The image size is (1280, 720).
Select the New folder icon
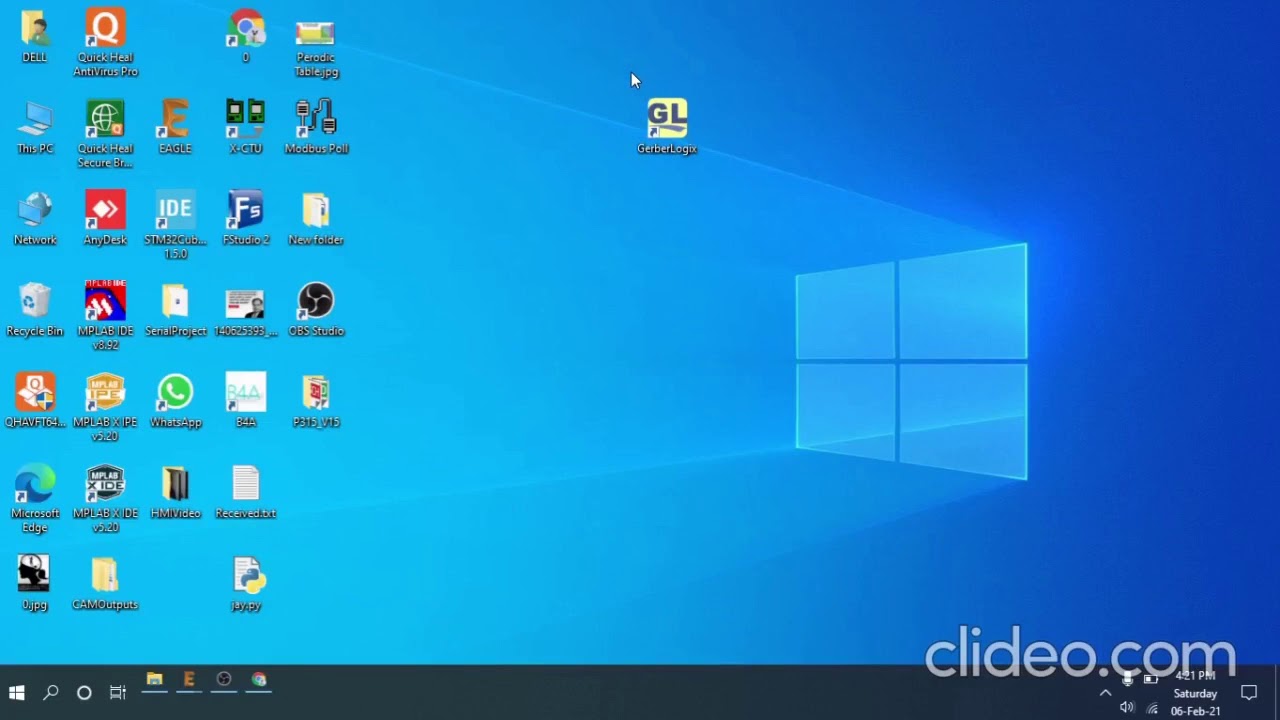point(316,218)
